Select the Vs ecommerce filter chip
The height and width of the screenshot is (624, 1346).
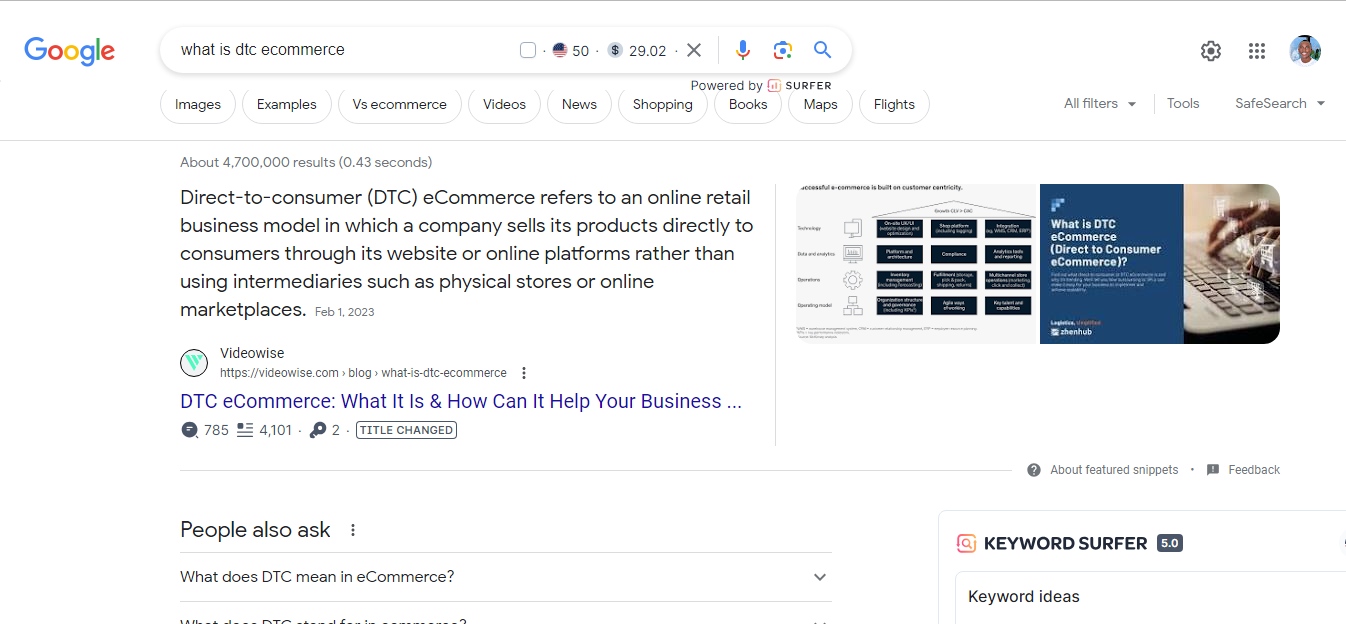[400, 105]
